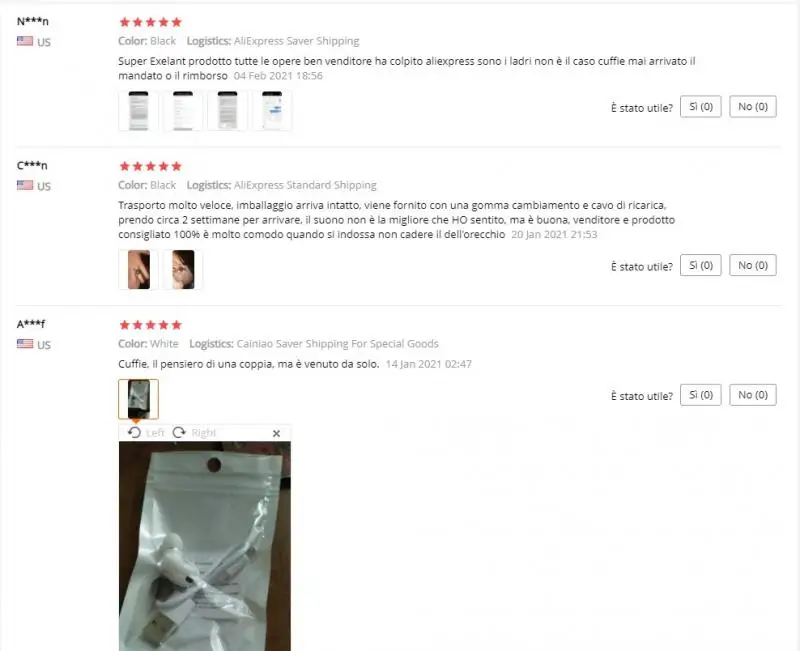Screen dimensions: 800x651
Task: Vote Sì on C***n's review
Action: pyautogui.click(x=701, y=265)
